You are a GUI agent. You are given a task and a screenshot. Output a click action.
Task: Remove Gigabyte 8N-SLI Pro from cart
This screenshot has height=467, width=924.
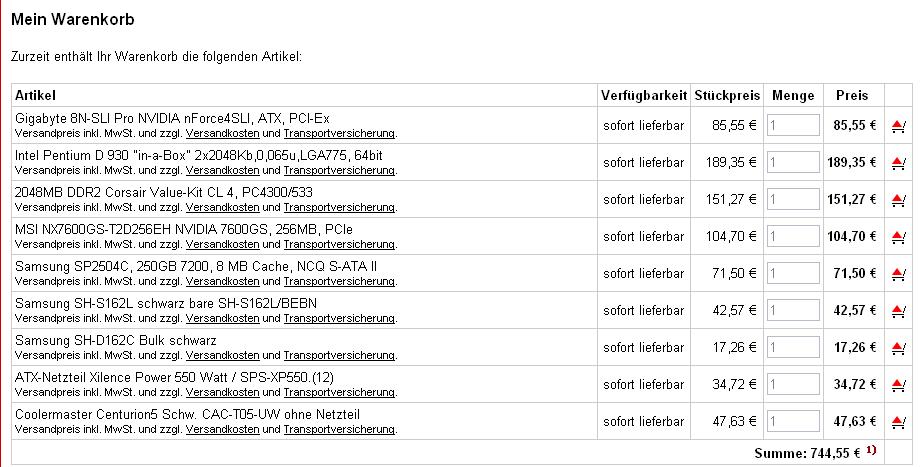coord(898,126)
